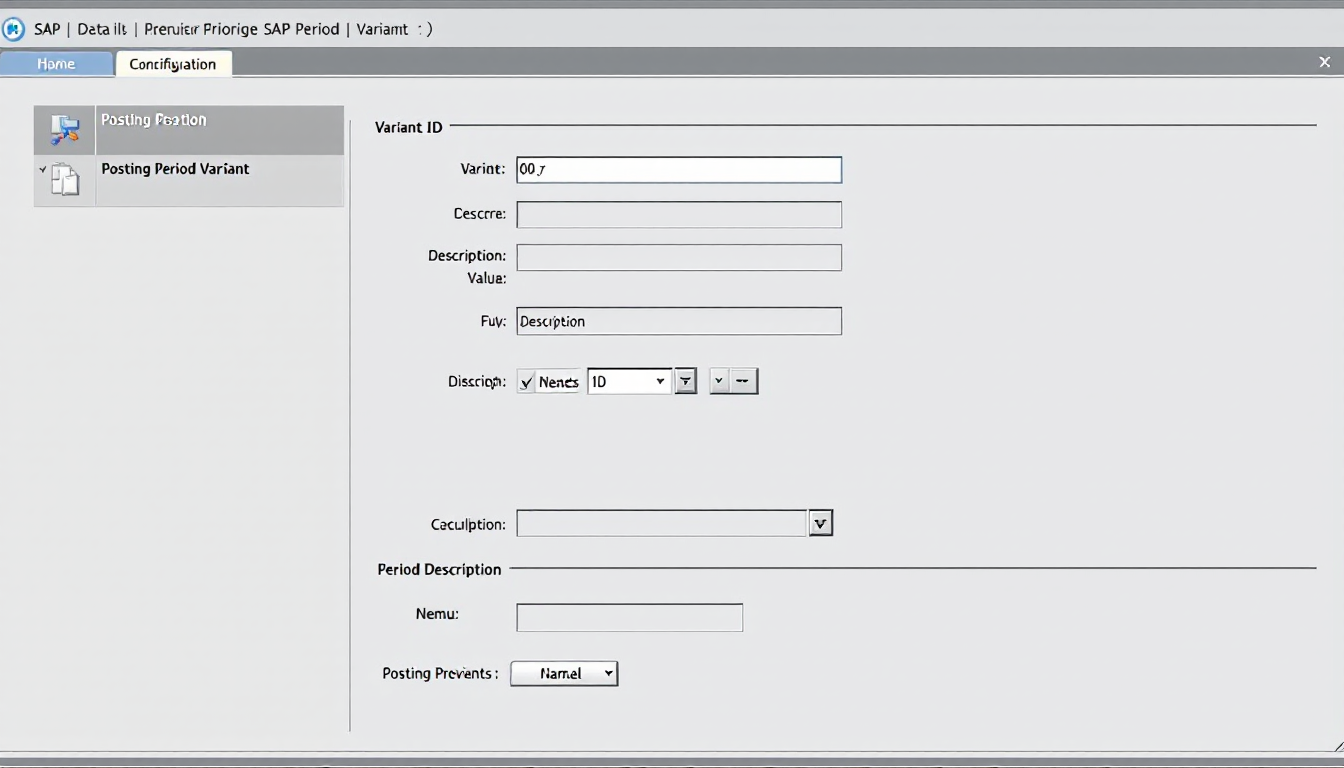Open the ID dropdown list
Image resolution: width=1344 pixels, height=768 pixels.
coord(629,381)
